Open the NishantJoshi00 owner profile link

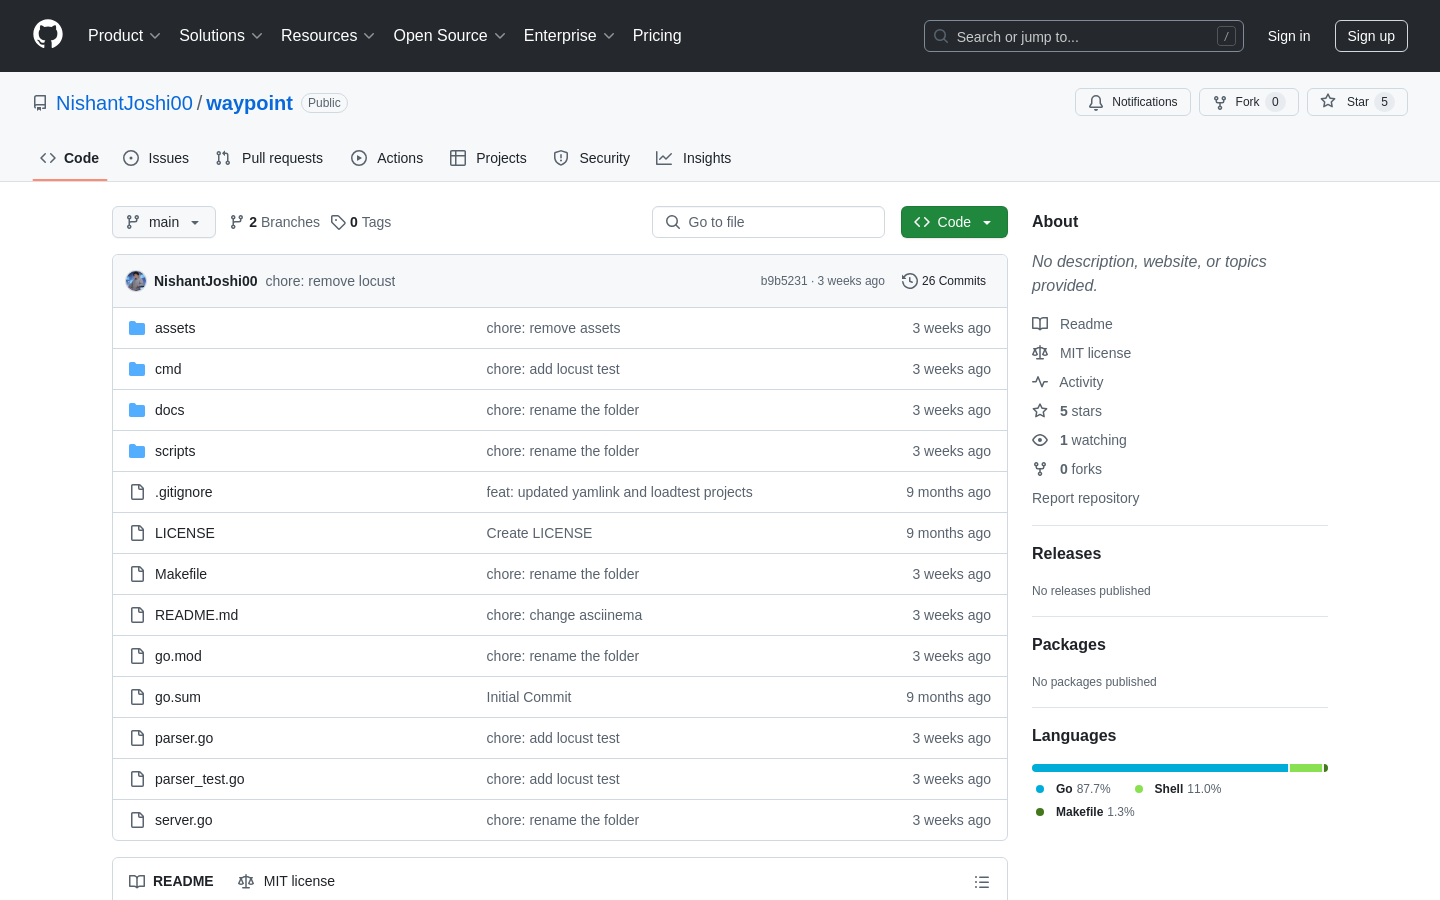124,103
